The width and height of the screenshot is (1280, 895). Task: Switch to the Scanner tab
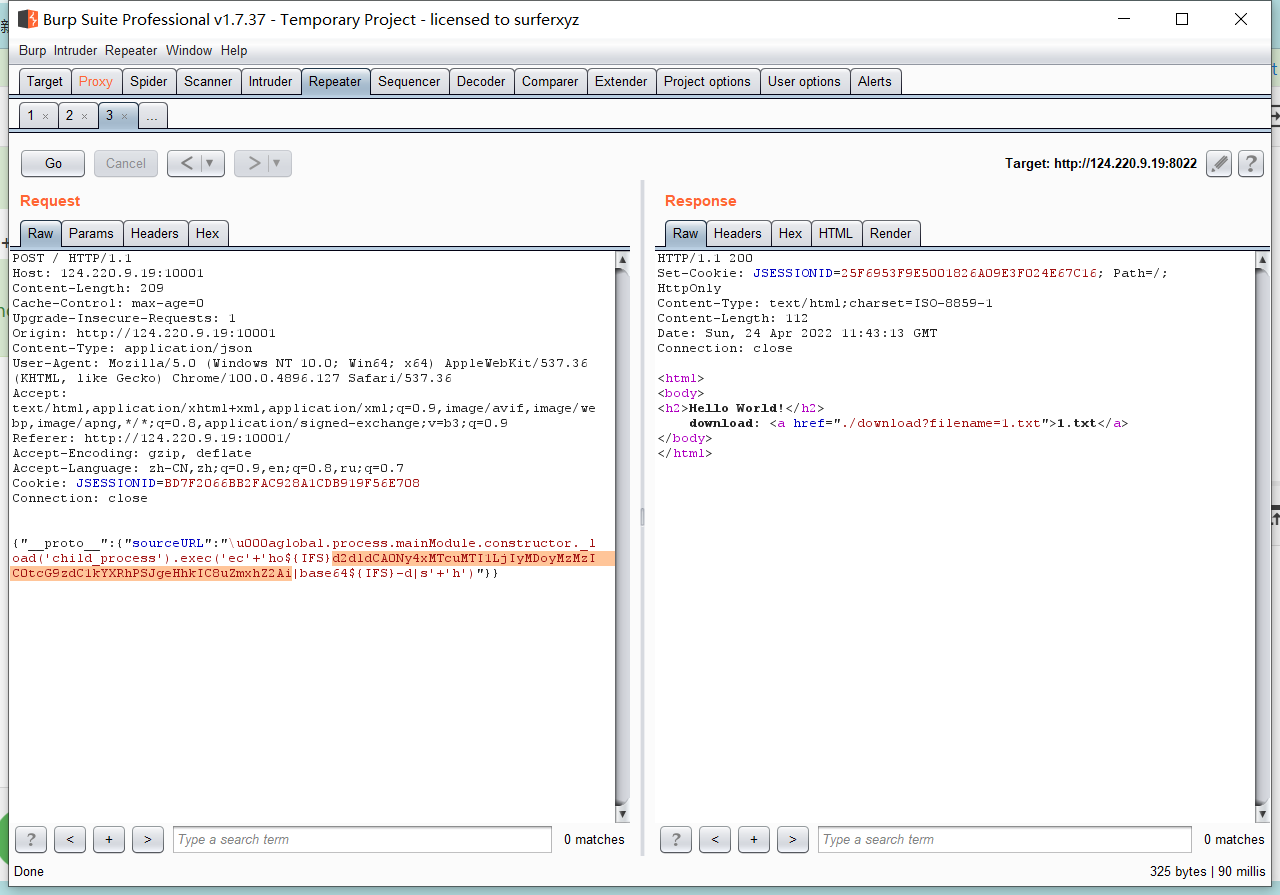pyautogui.click(x=208, y=81)
